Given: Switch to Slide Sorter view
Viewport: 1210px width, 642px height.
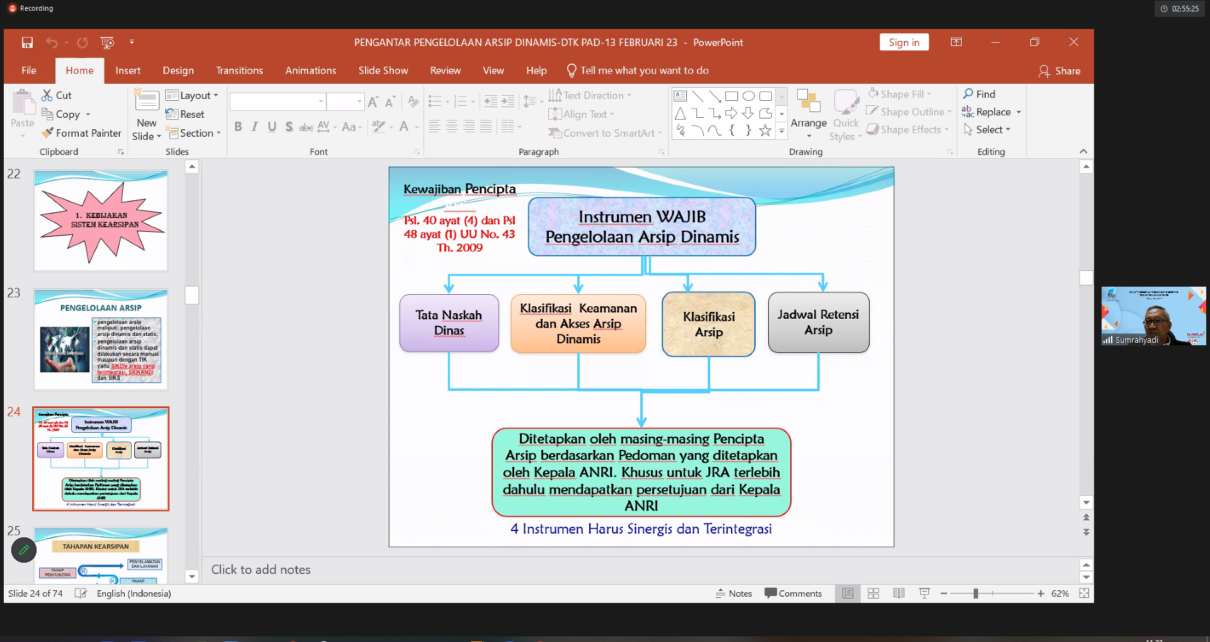Looking at the screenshot, I should click(x=873, y=593).
